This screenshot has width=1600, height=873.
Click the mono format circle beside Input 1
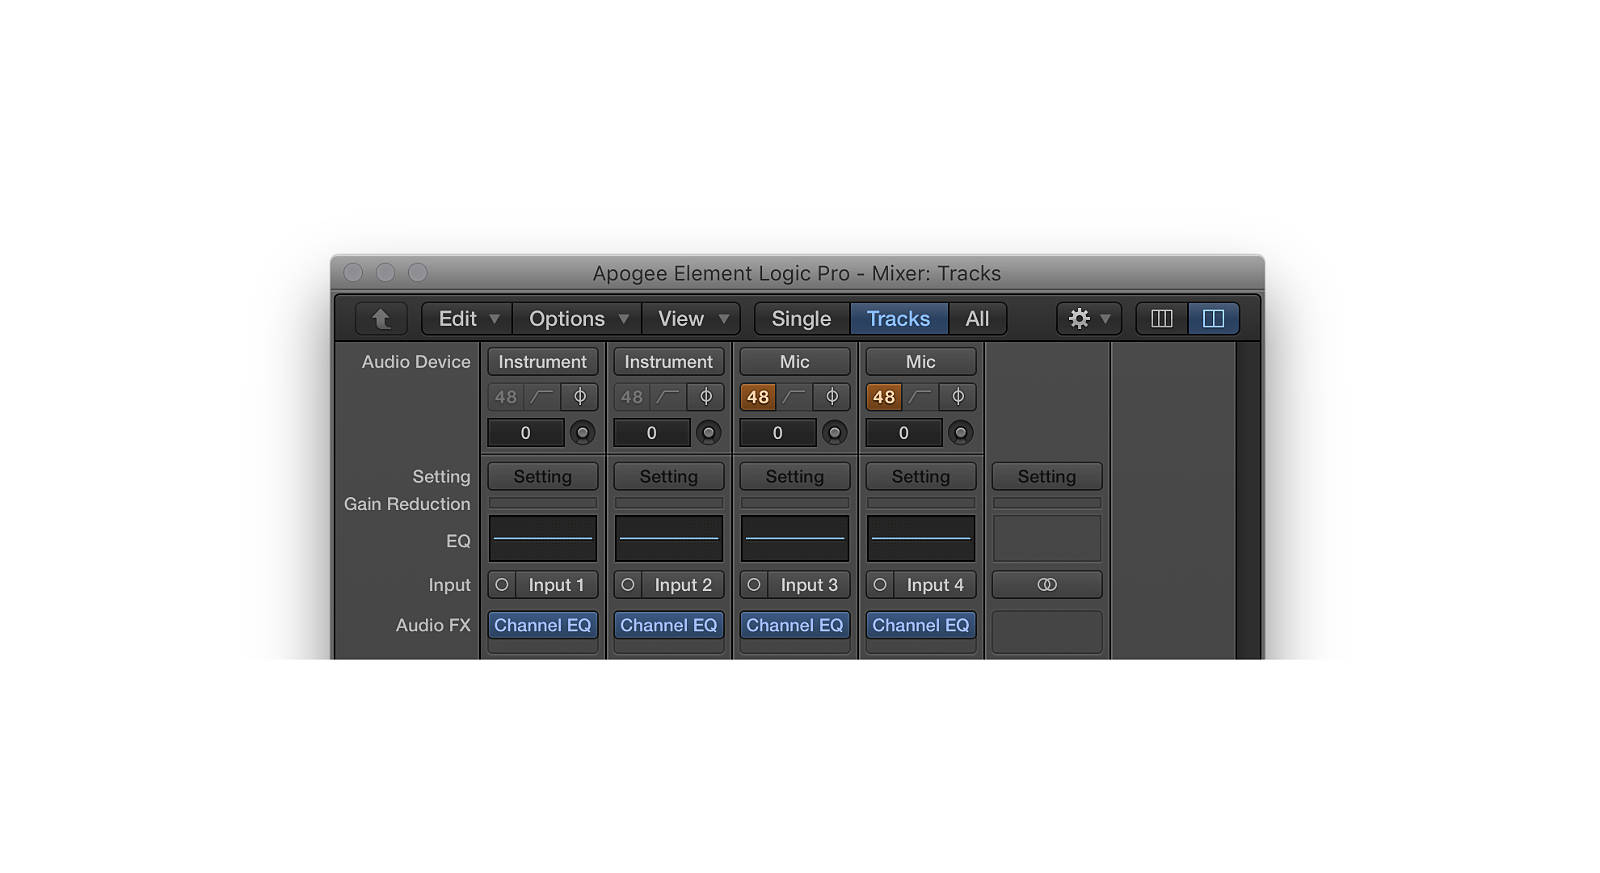[x=502, y=585]
